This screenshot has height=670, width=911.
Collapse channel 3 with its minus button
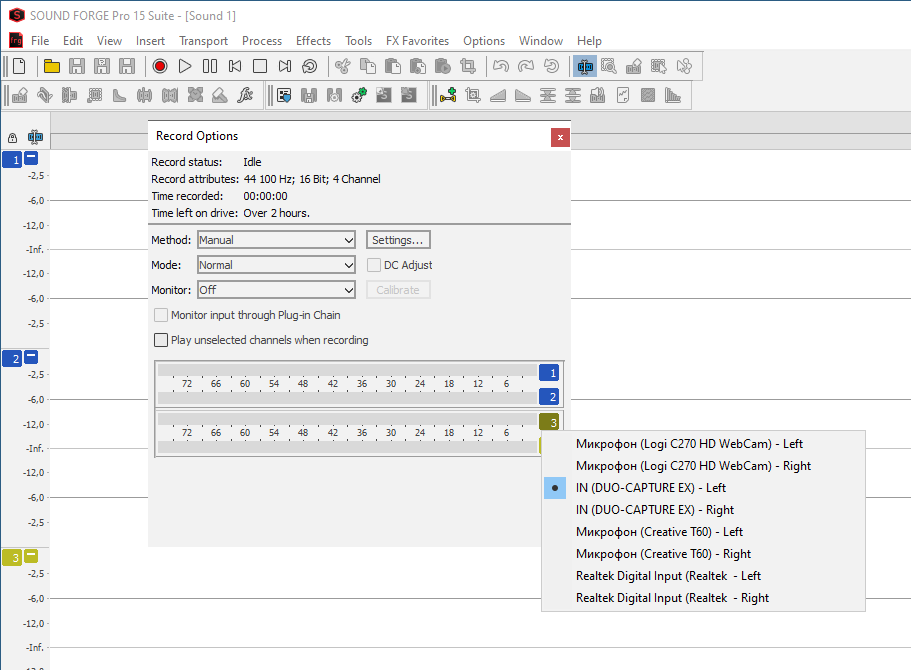click(31, 556)
